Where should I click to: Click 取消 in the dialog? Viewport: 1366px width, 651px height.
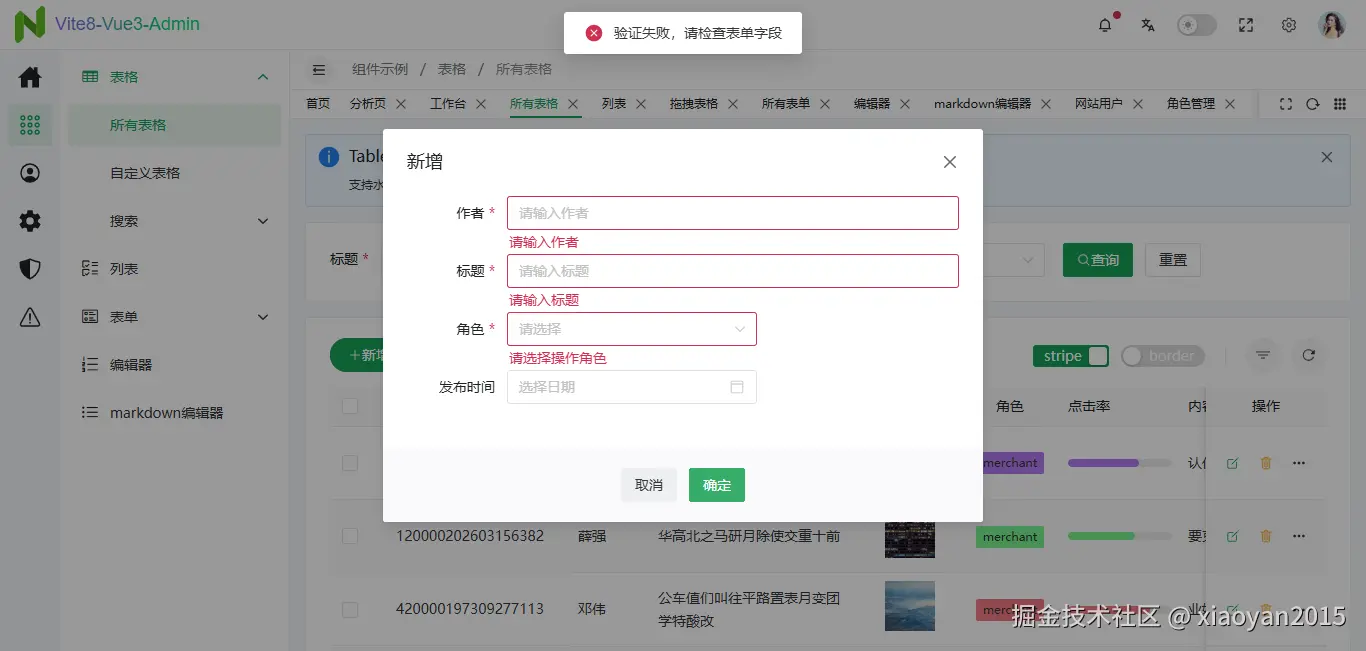point(649,485)
